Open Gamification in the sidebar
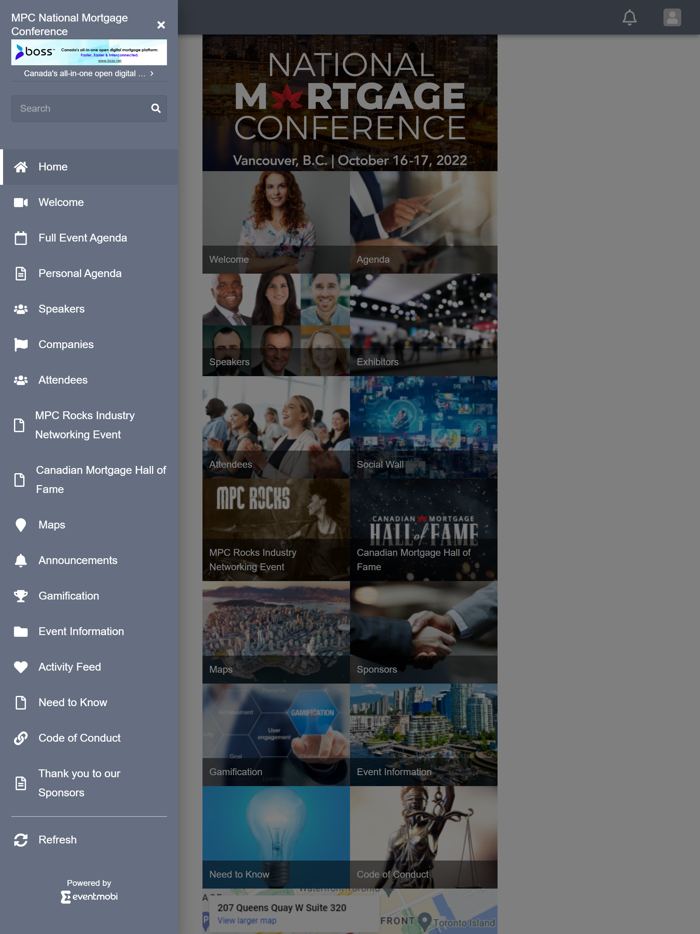 pos(89,596)
